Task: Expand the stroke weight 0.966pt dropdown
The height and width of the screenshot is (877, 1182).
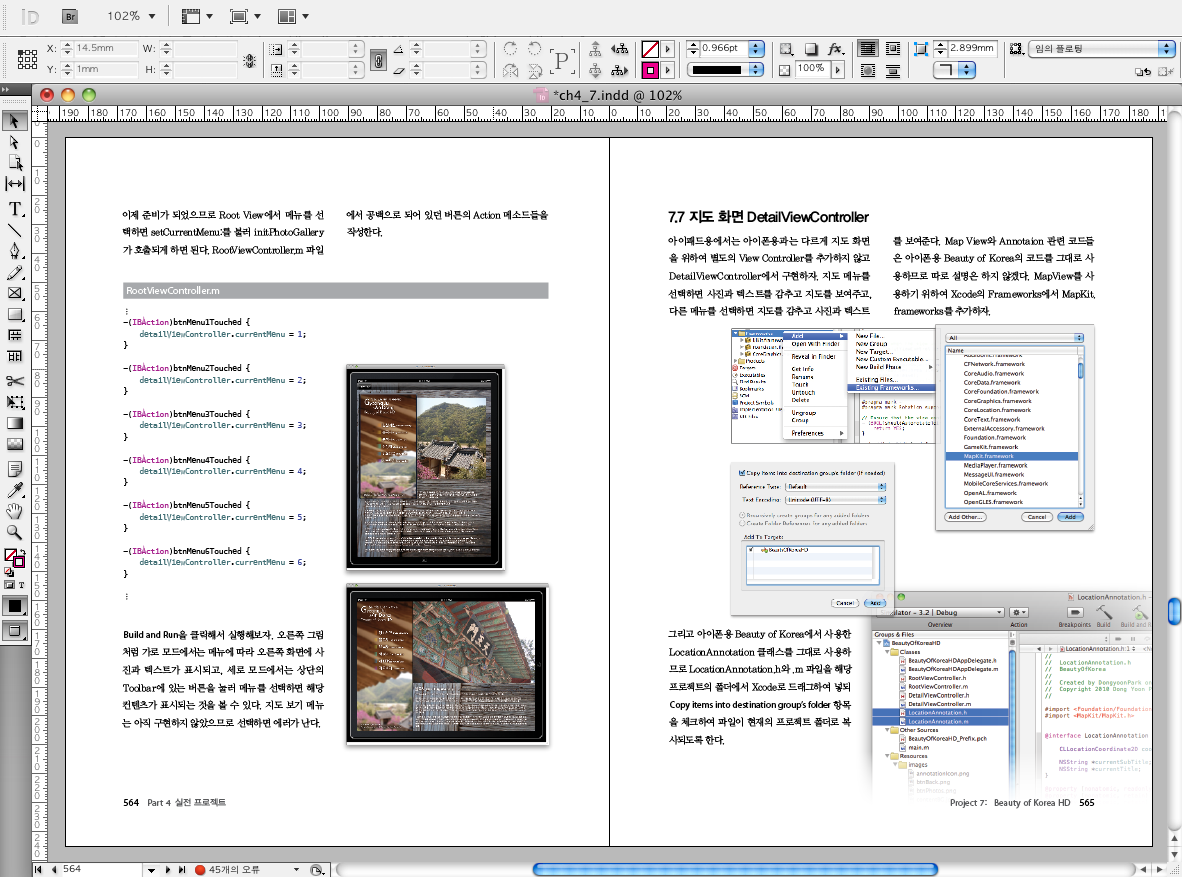Action: tap(756, 48)
